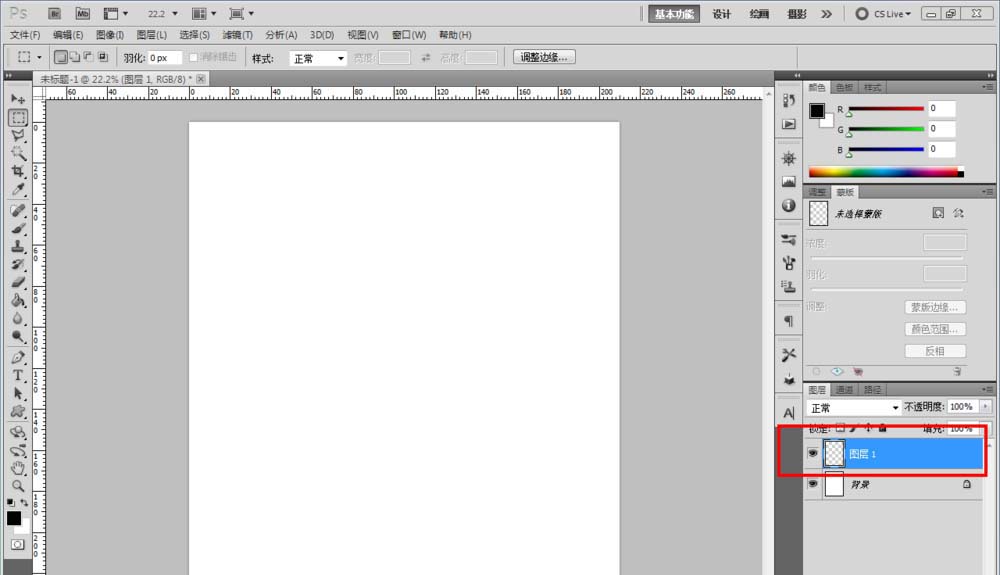Image resolution: width=1000 pixels, height=575 pixels.
Task: Click swap foreground and background colors icon
Action: tap(24, 503)
